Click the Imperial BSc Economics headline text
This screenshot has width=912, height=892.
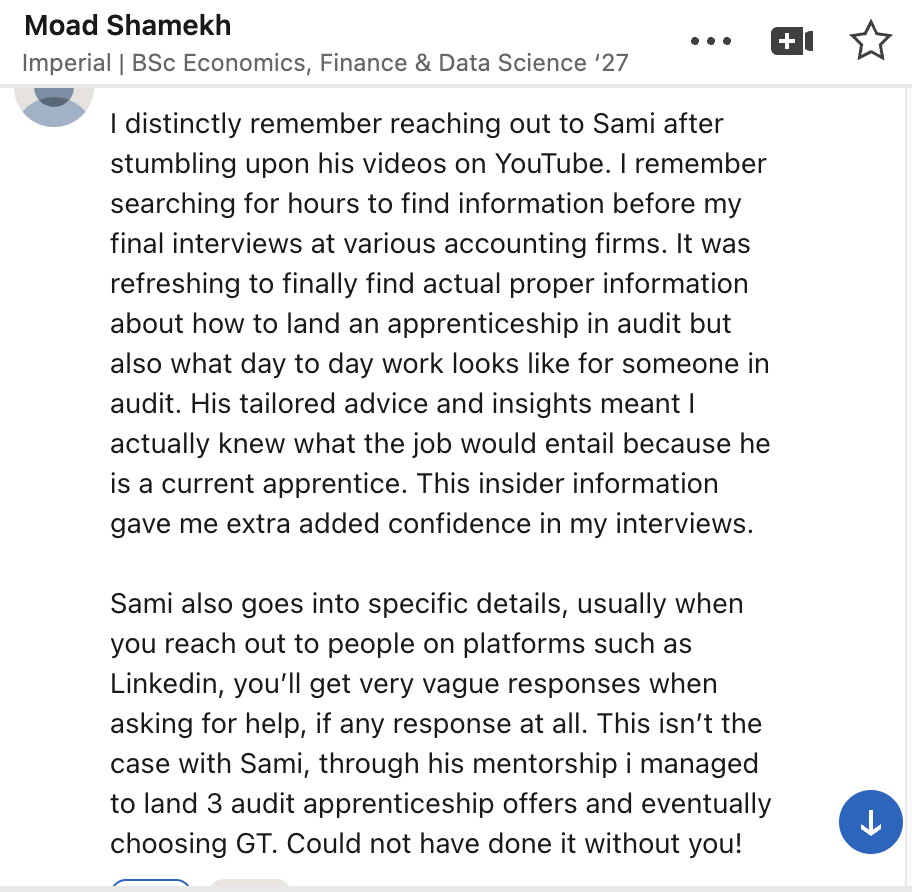(325, 63)
